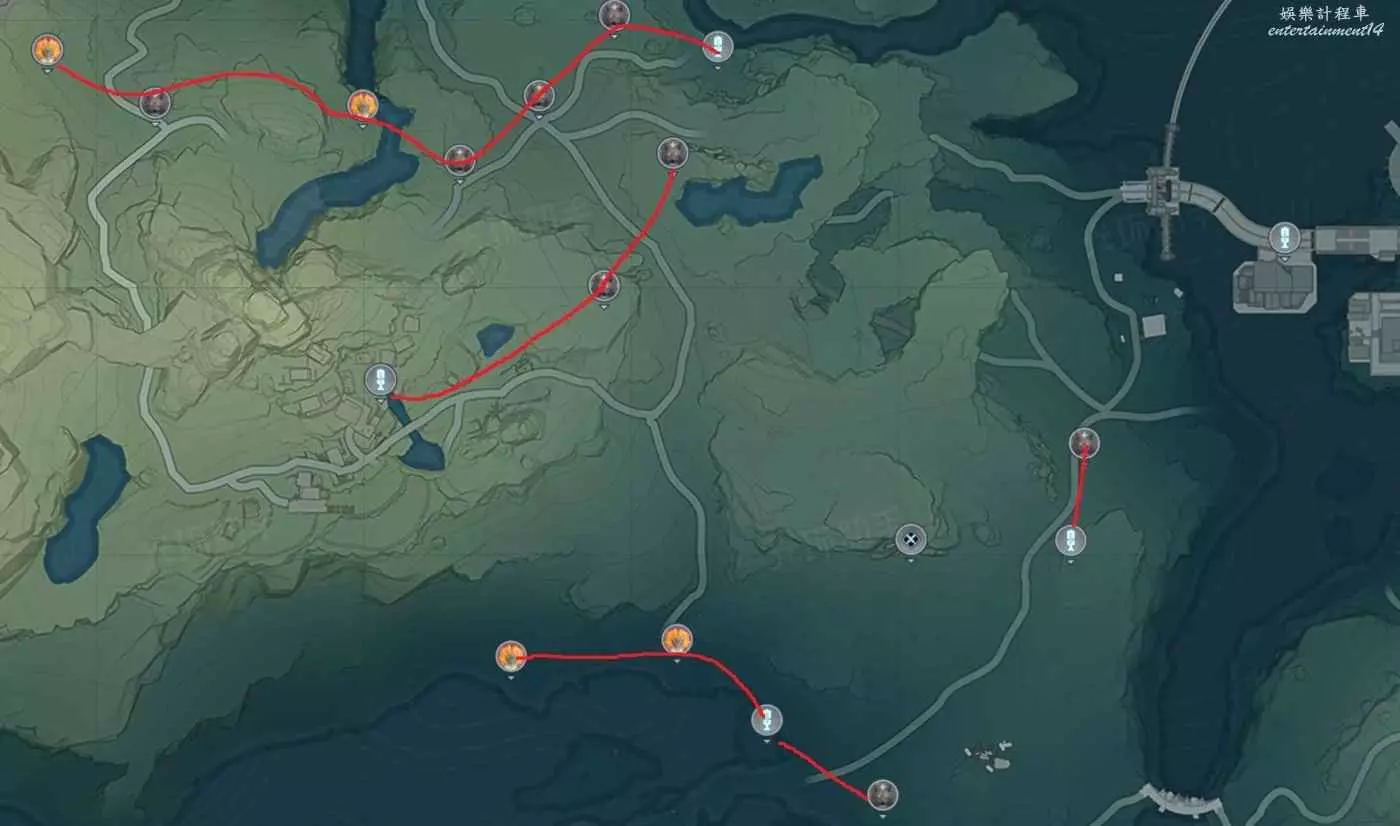Open the teleport beacon on the southern coast route

coord(767,720)
